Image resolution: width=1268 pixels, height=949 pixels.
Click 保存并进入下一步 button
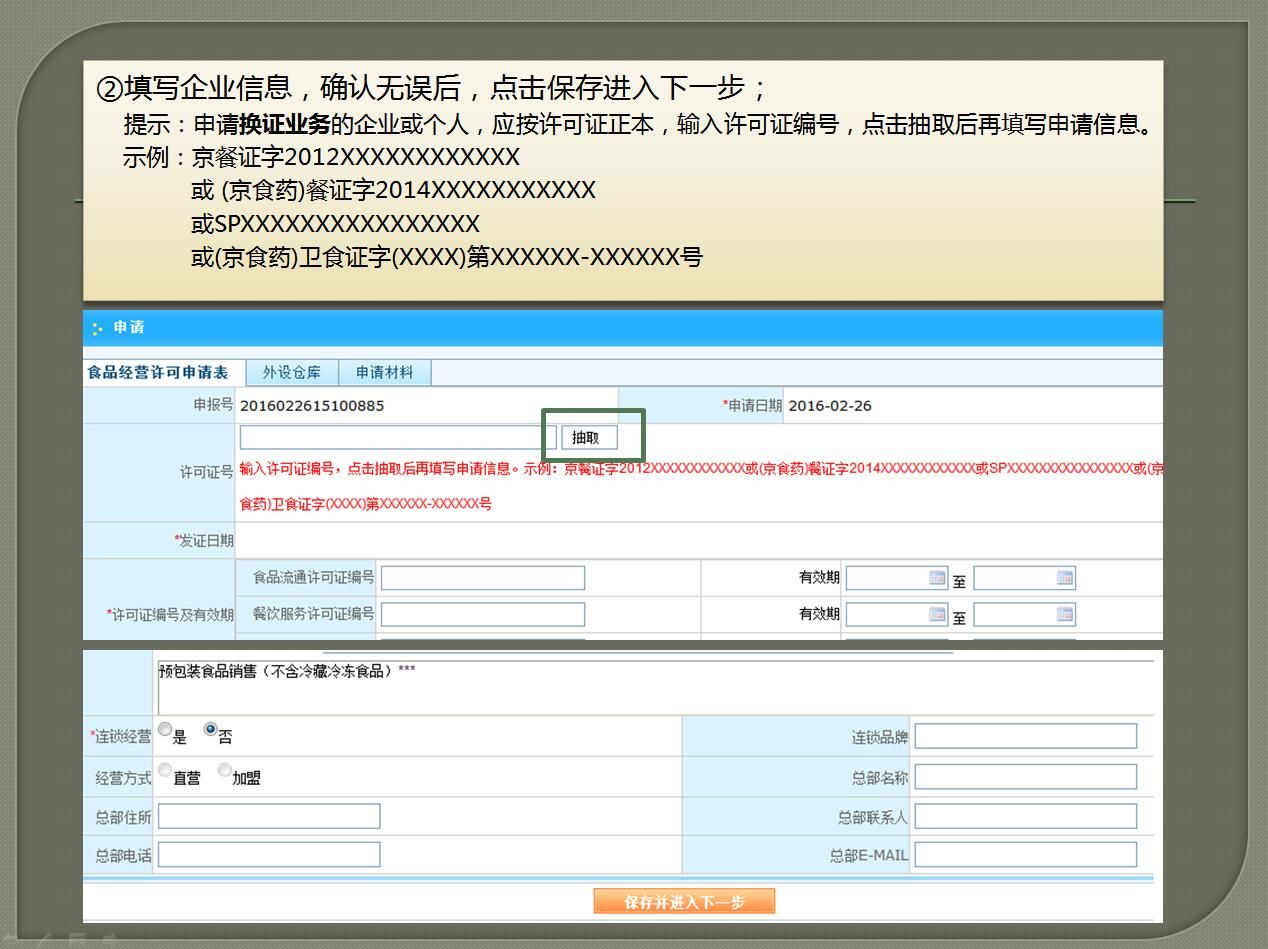click(684, 902)
